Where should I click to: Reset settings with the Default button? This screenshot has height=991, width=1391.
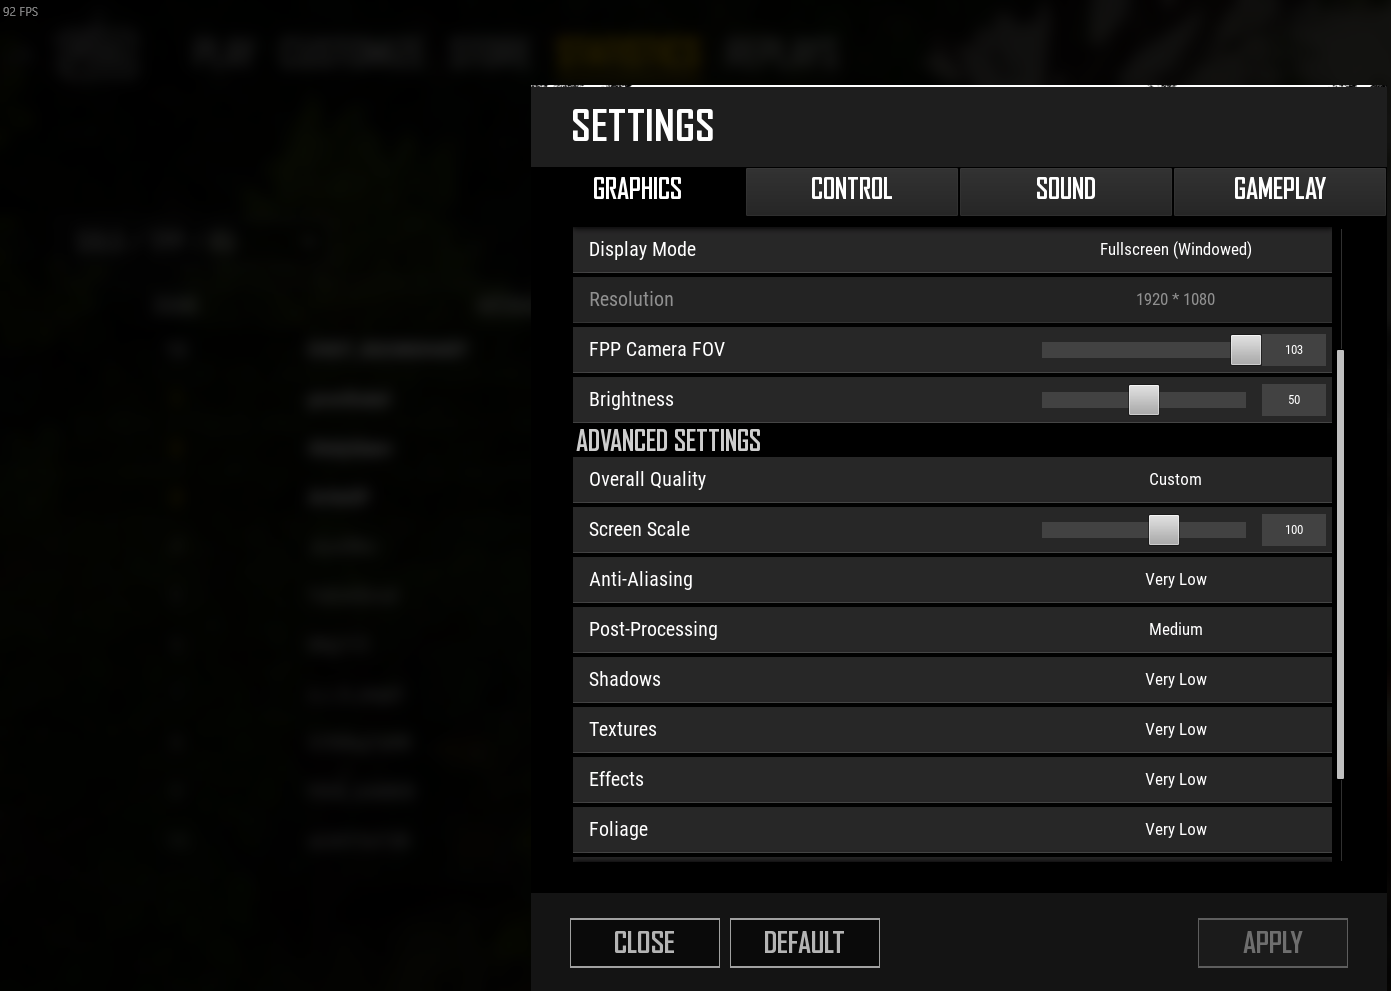point(804,943)
